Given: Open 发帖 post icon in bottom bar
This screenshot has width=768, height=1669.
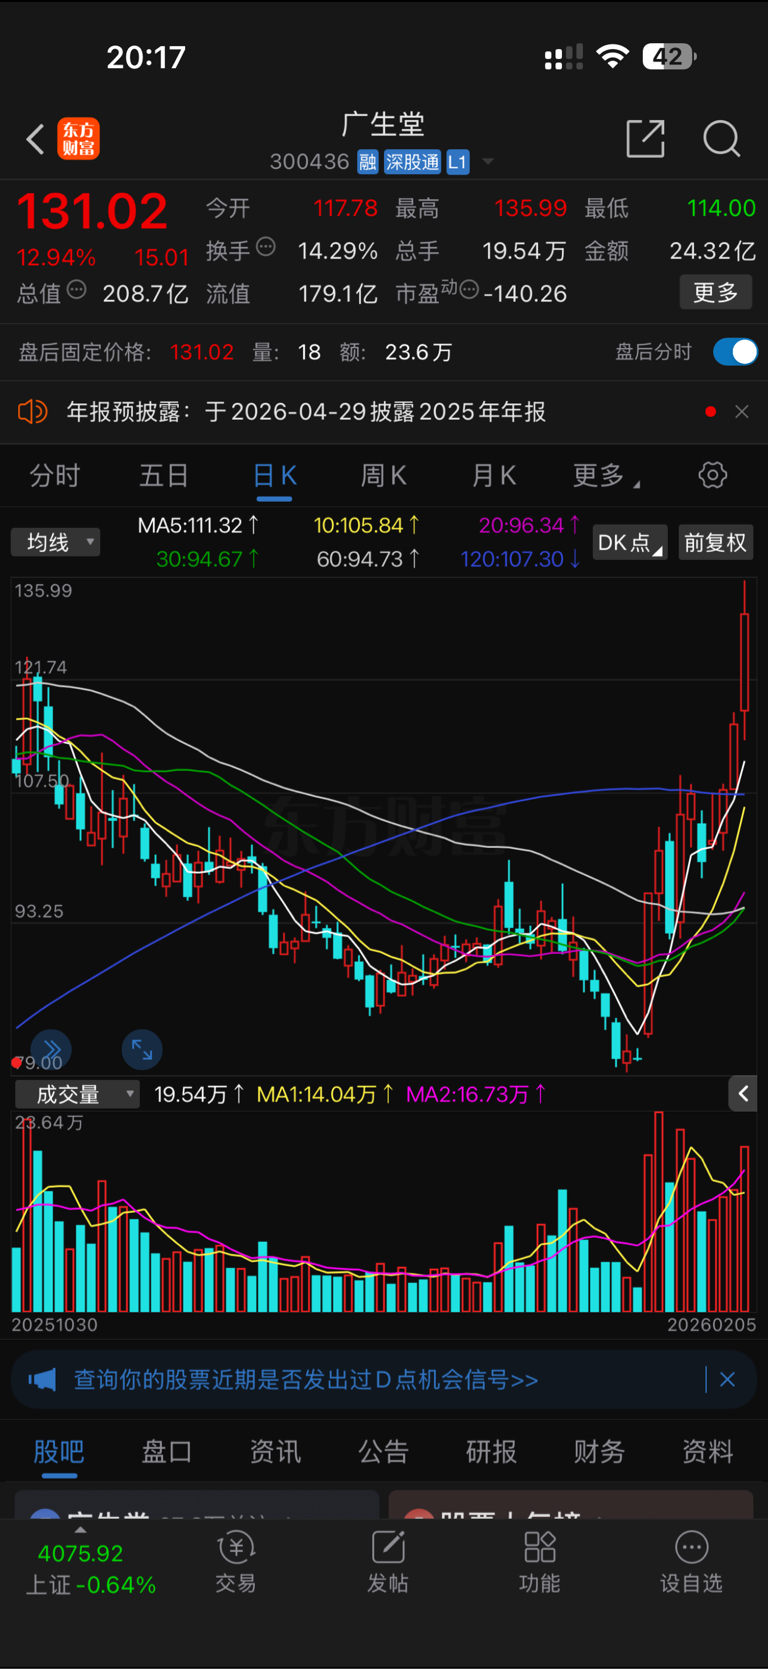Looking at the screenshot, I should (x=388, y=1548).
